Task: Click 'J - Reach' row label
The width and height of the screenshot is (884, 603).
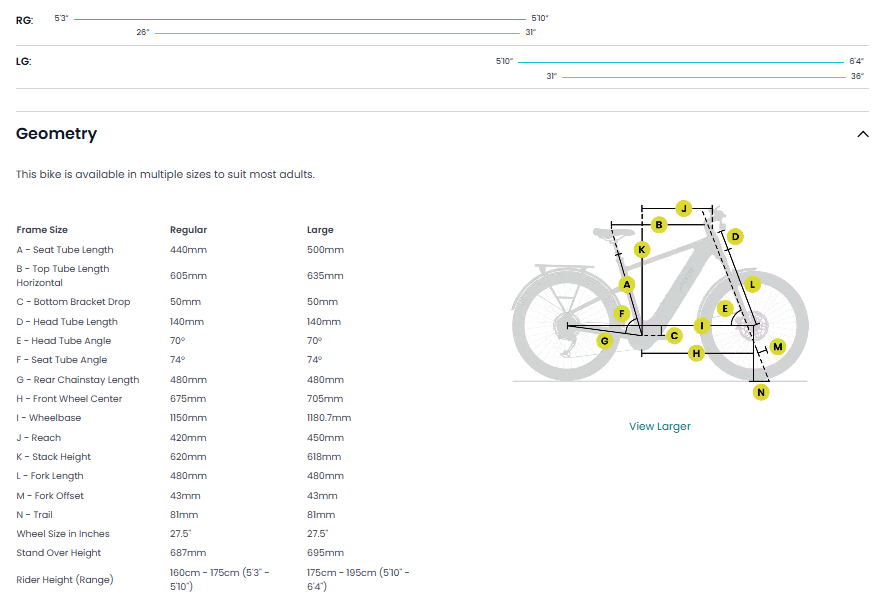Action: [38, 438]
